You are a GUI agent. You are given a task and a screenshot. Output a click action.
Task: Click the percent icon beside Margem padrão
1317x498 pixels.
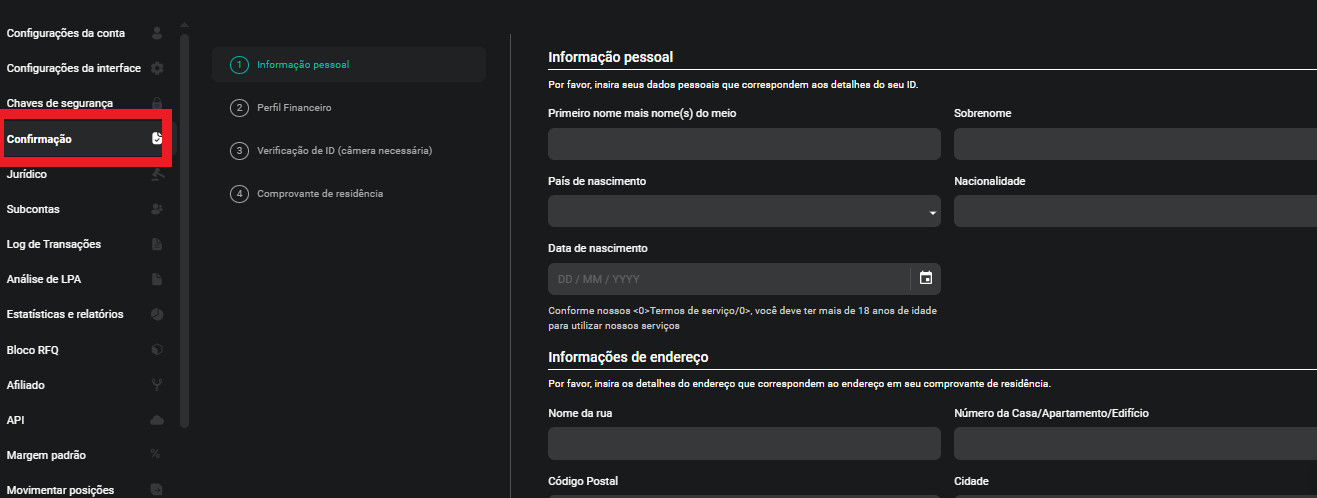155,455
